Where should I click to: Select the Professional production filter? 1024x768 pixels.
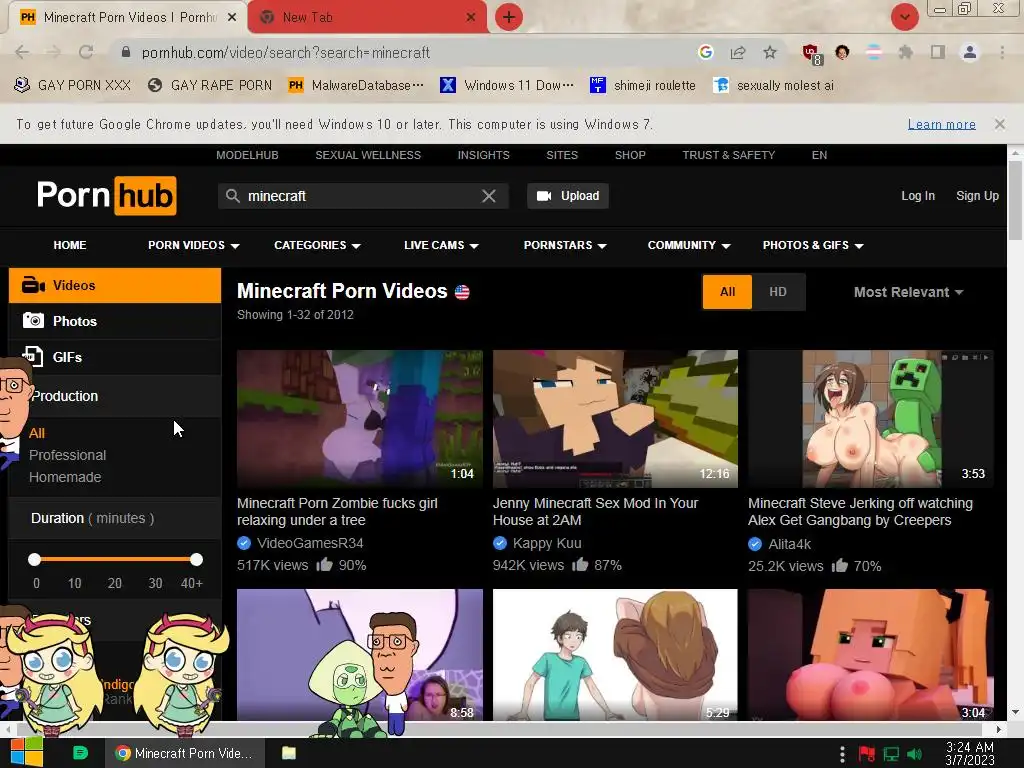coord(67,455)
